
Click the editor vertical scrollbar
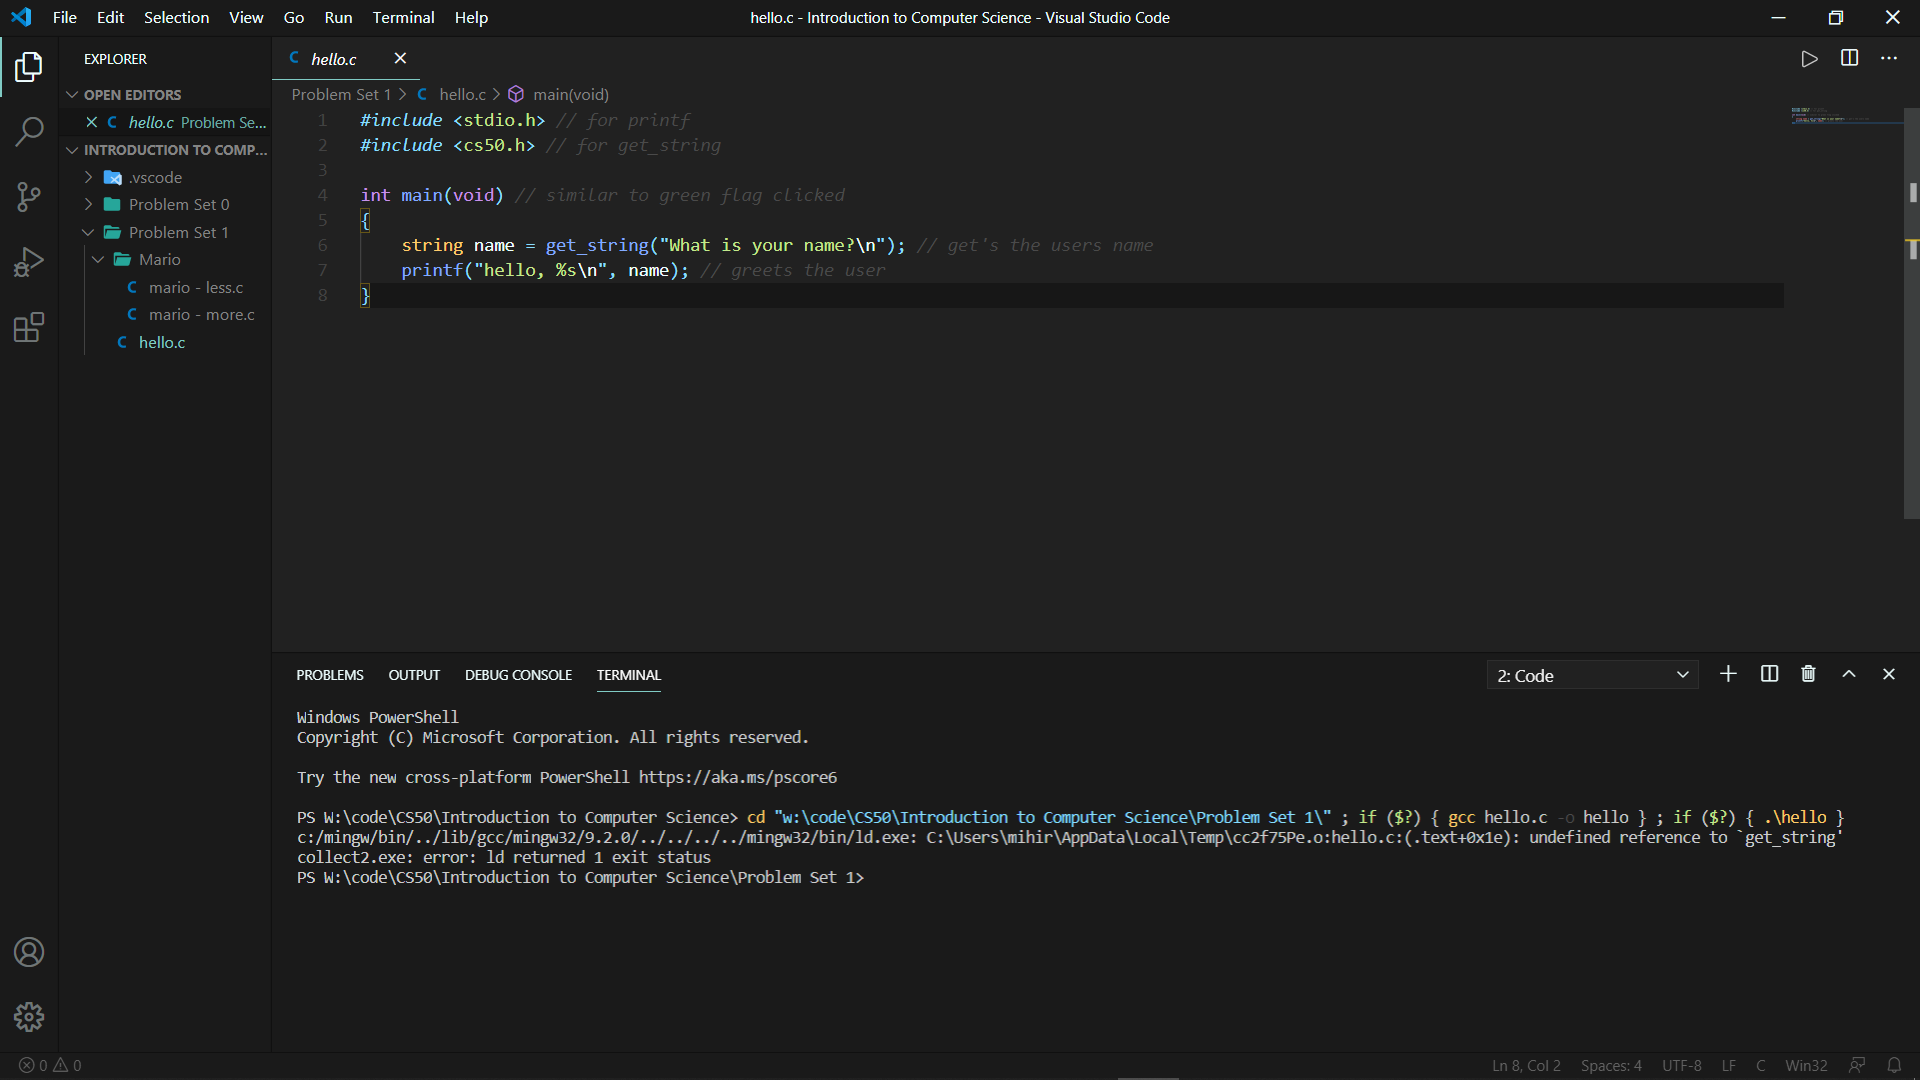coord(1912,312)
